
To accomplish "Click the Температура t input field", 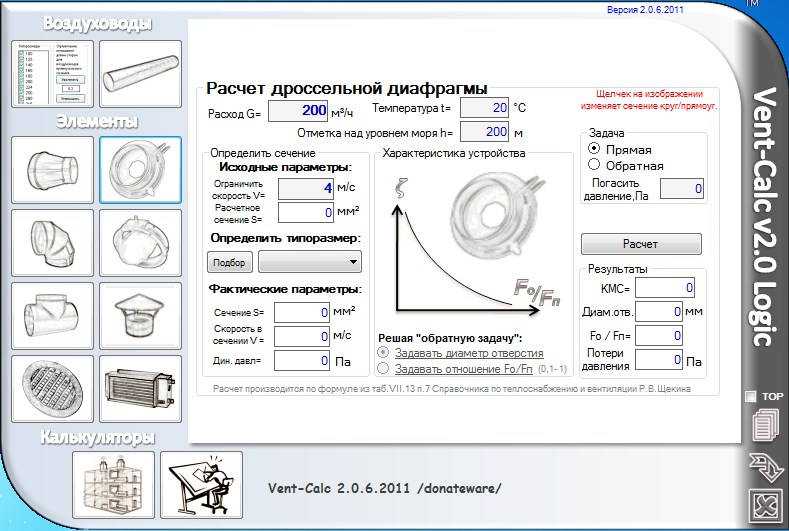I will (485, 108).
